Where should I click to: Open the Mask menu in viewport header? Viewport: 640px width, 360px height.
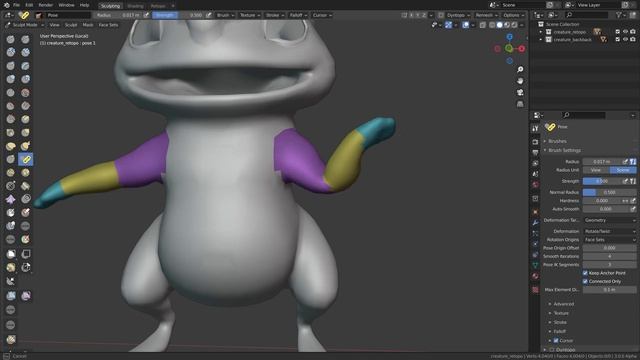pos(88,25)
